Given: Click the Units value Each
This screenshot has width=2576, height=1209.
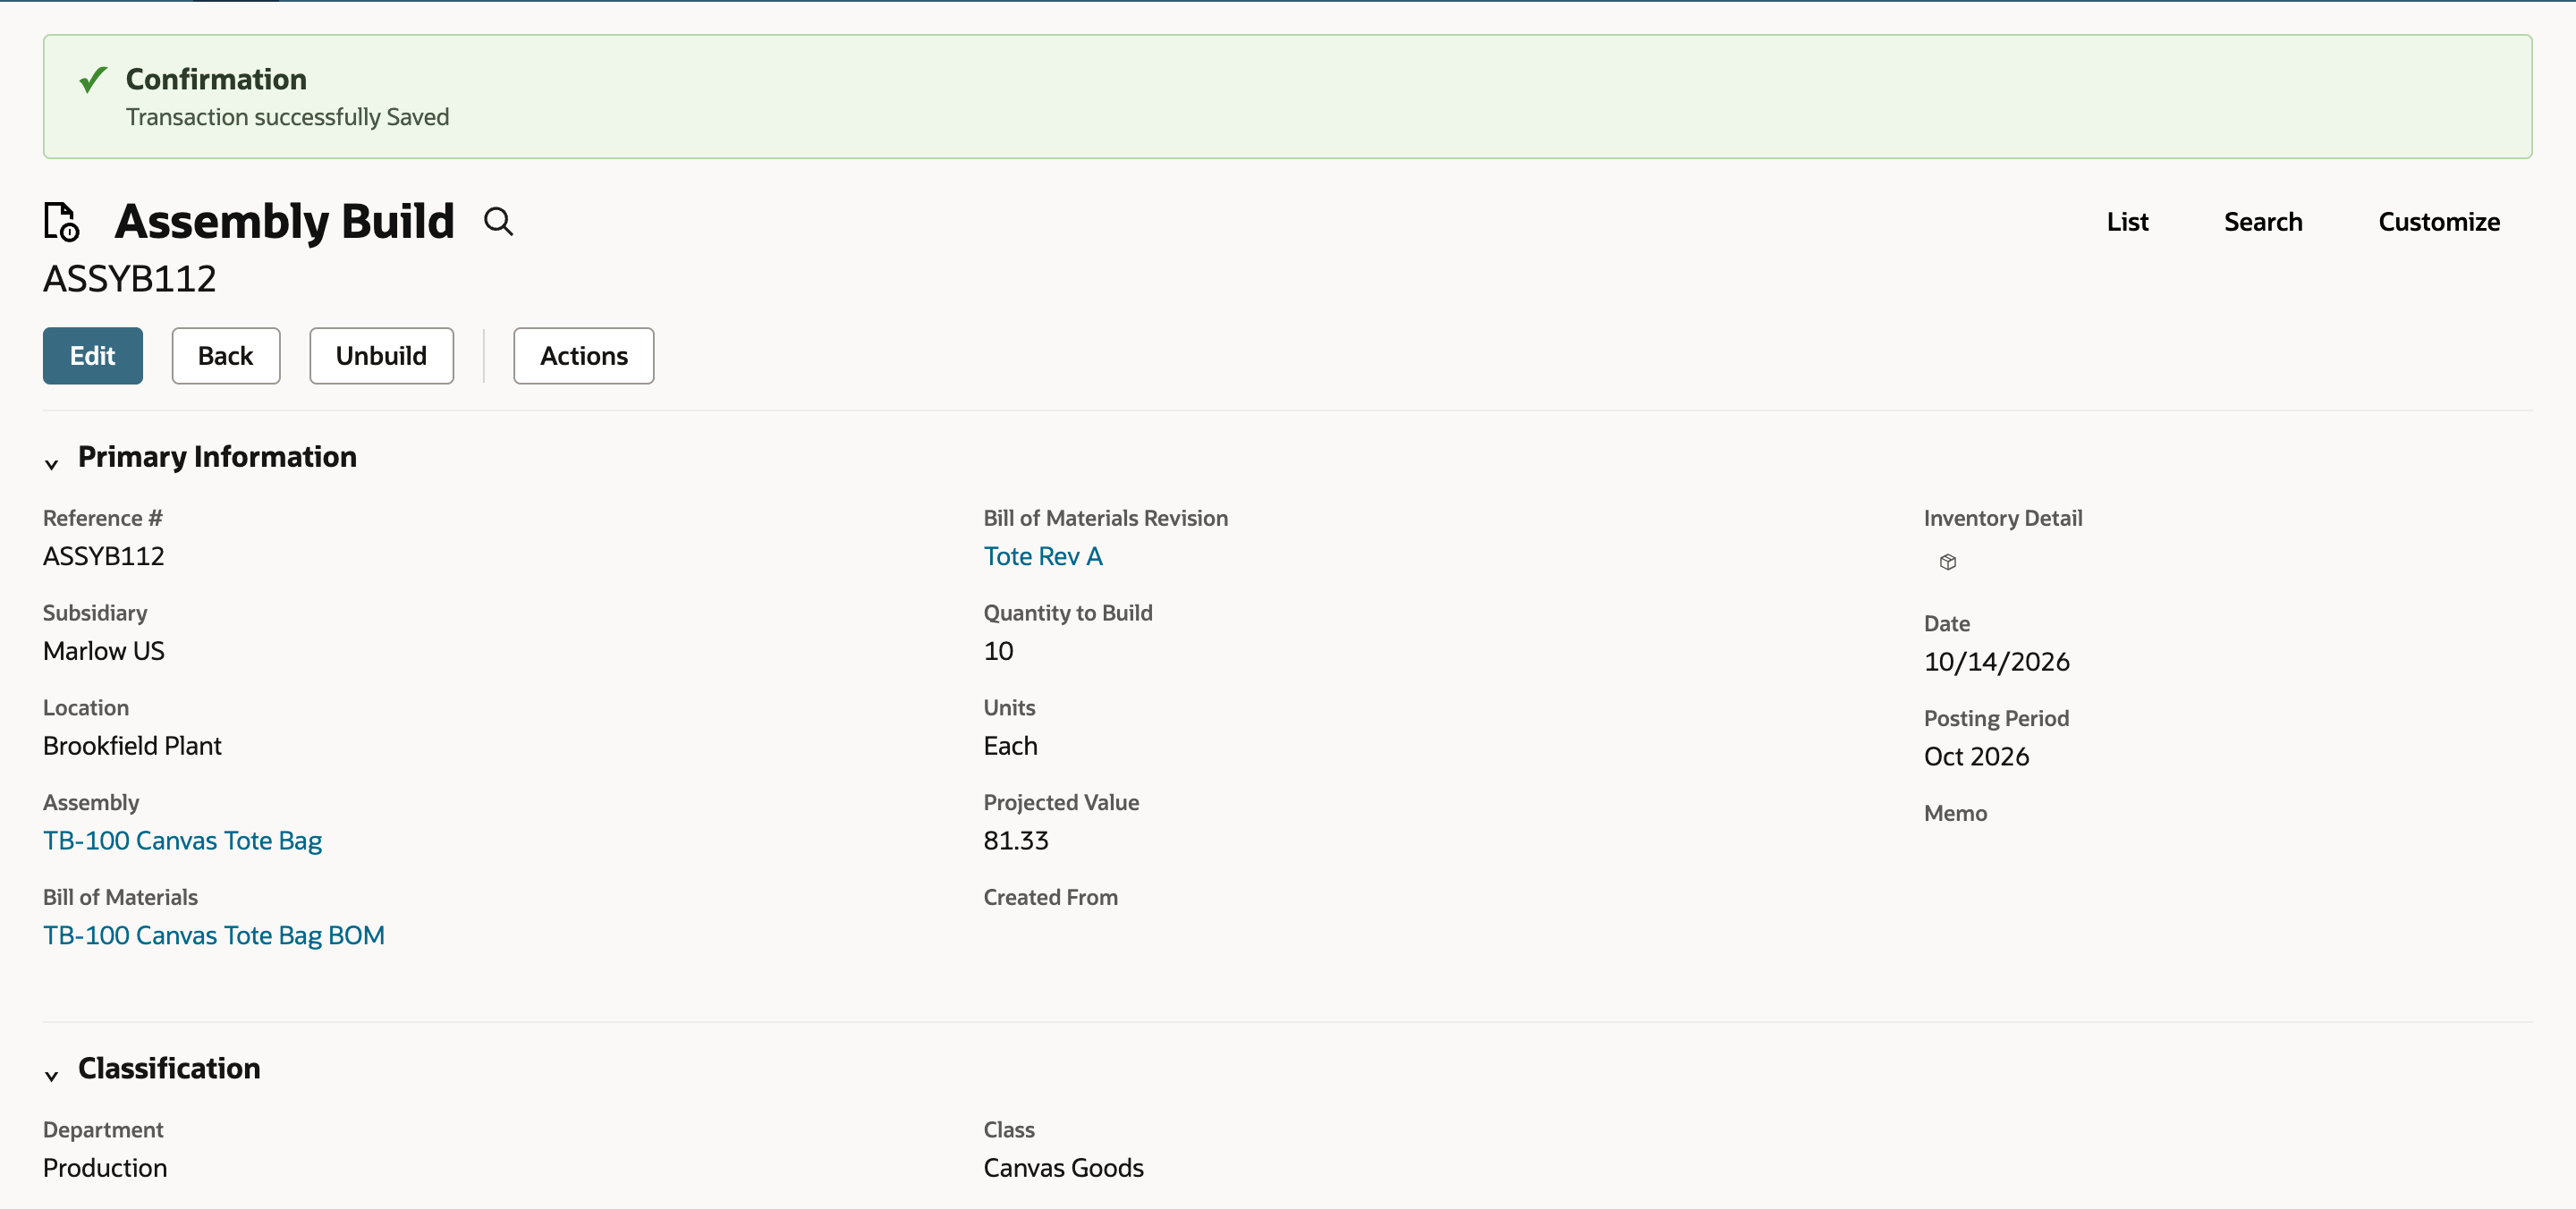Looking at the screenshot, I should coord(1010,746).
